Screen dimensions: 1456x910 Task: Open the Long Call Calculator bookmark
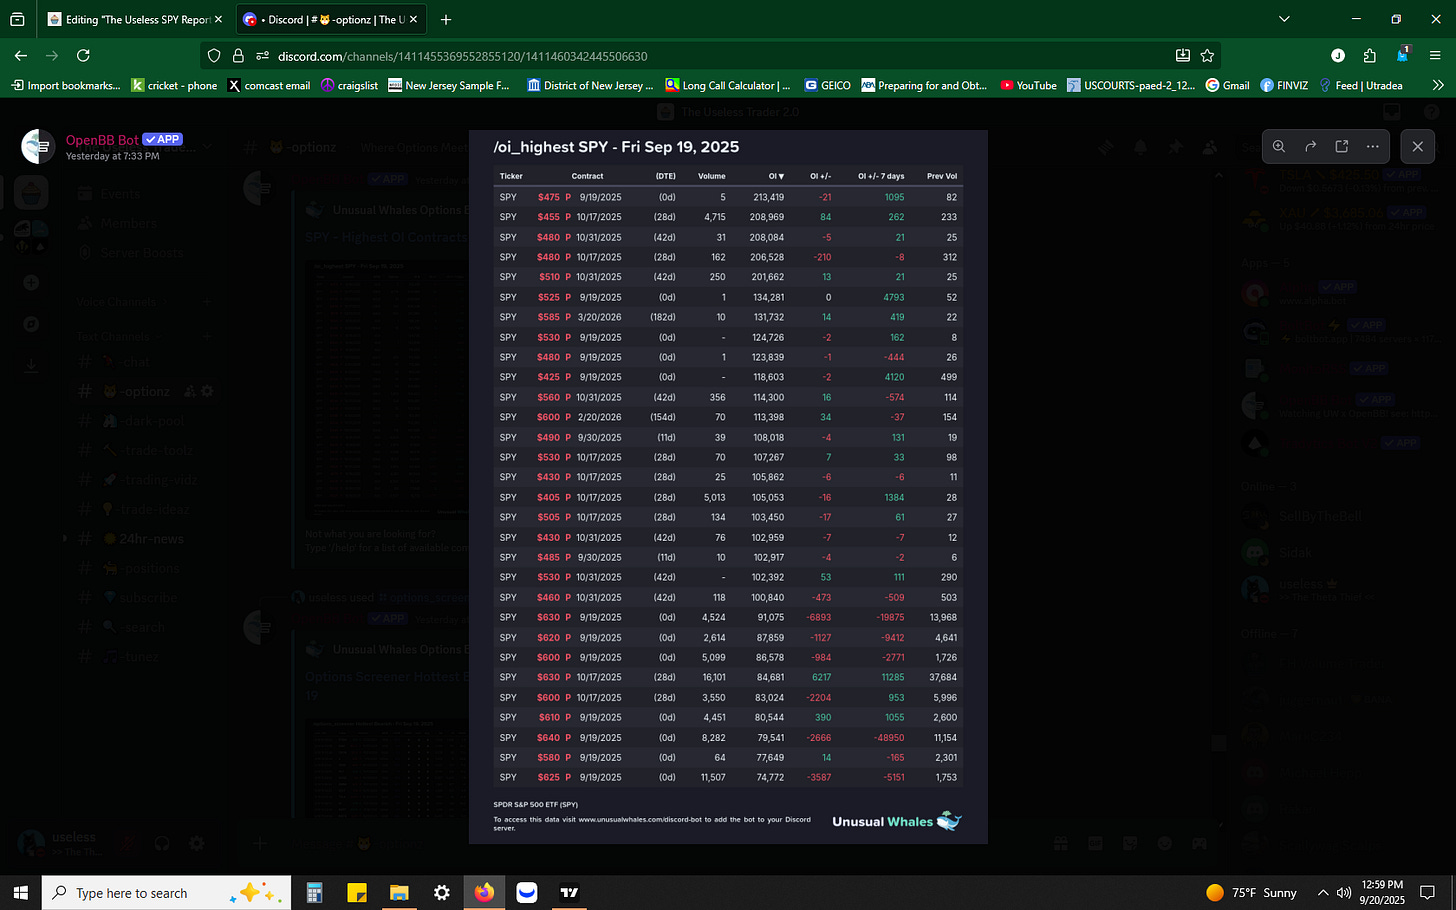coord(728,85)
